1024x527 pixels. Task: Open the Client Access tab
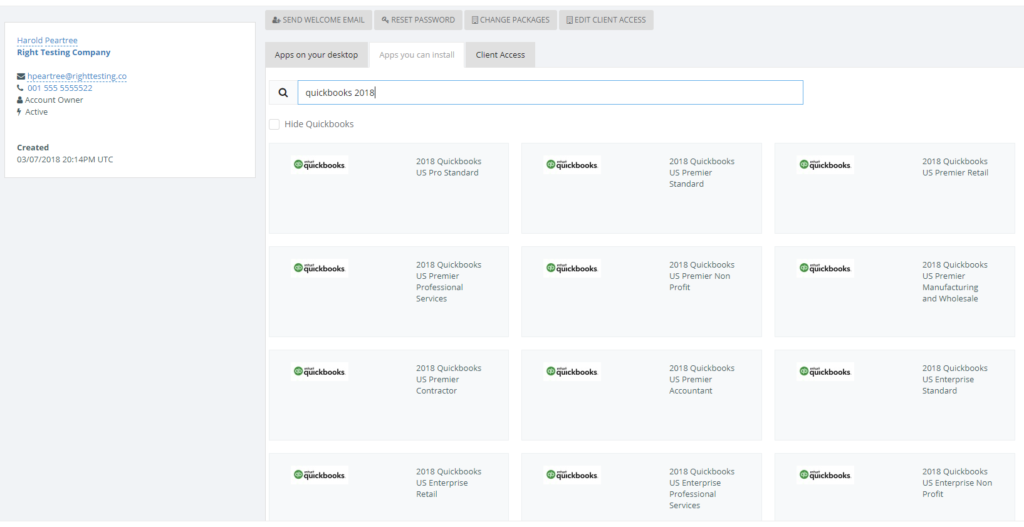coord(500,55)
